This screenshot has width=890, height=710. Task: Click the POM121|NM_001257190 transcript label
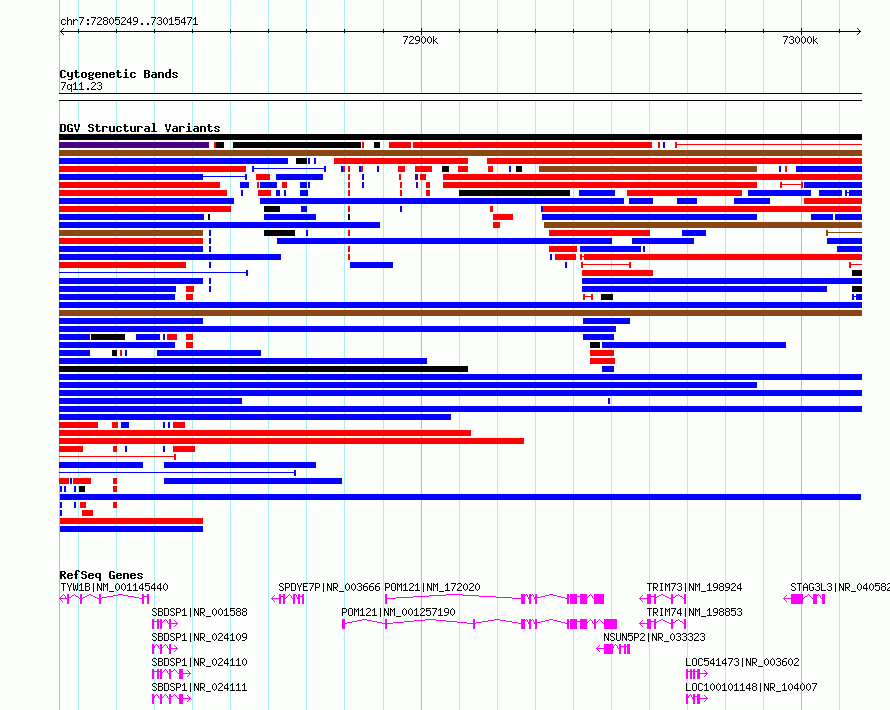398,612
